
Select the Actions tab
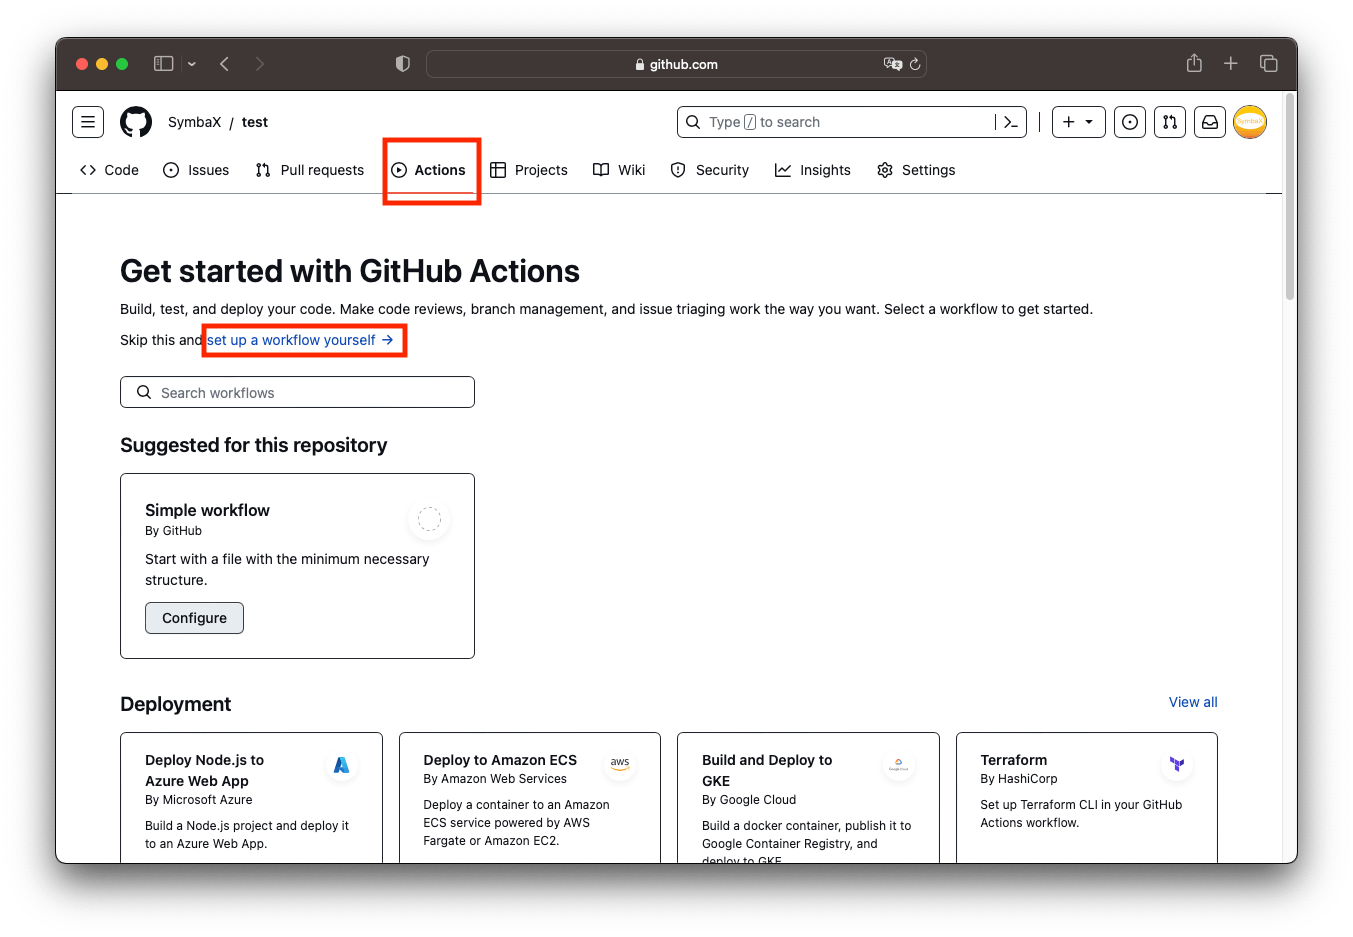pos(429,170)
